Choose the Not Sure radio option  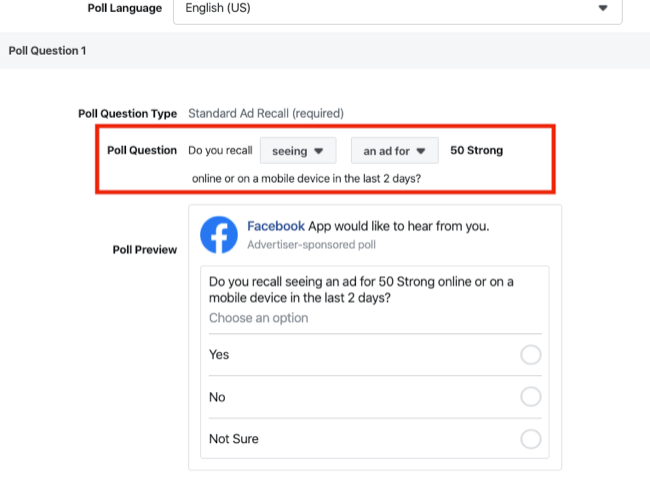(531, 439)
